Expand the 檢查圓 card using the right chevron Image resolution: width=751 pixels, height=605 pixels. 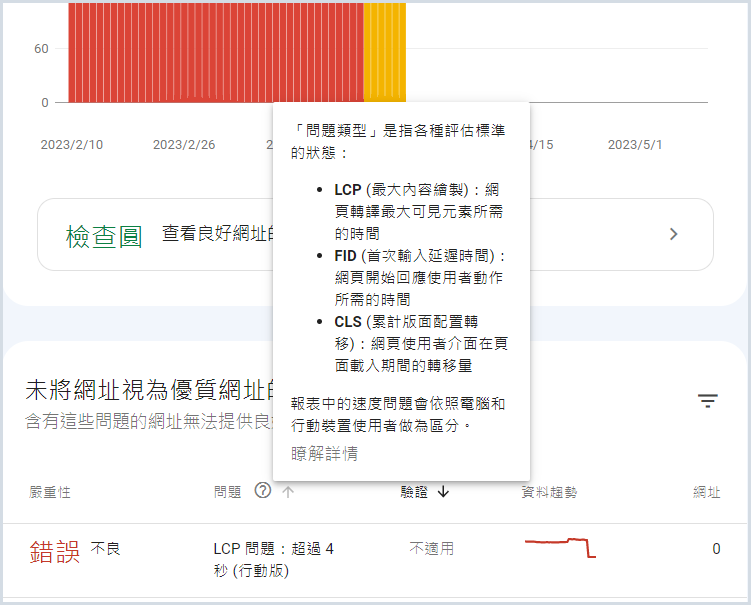(x=673, y=234)
